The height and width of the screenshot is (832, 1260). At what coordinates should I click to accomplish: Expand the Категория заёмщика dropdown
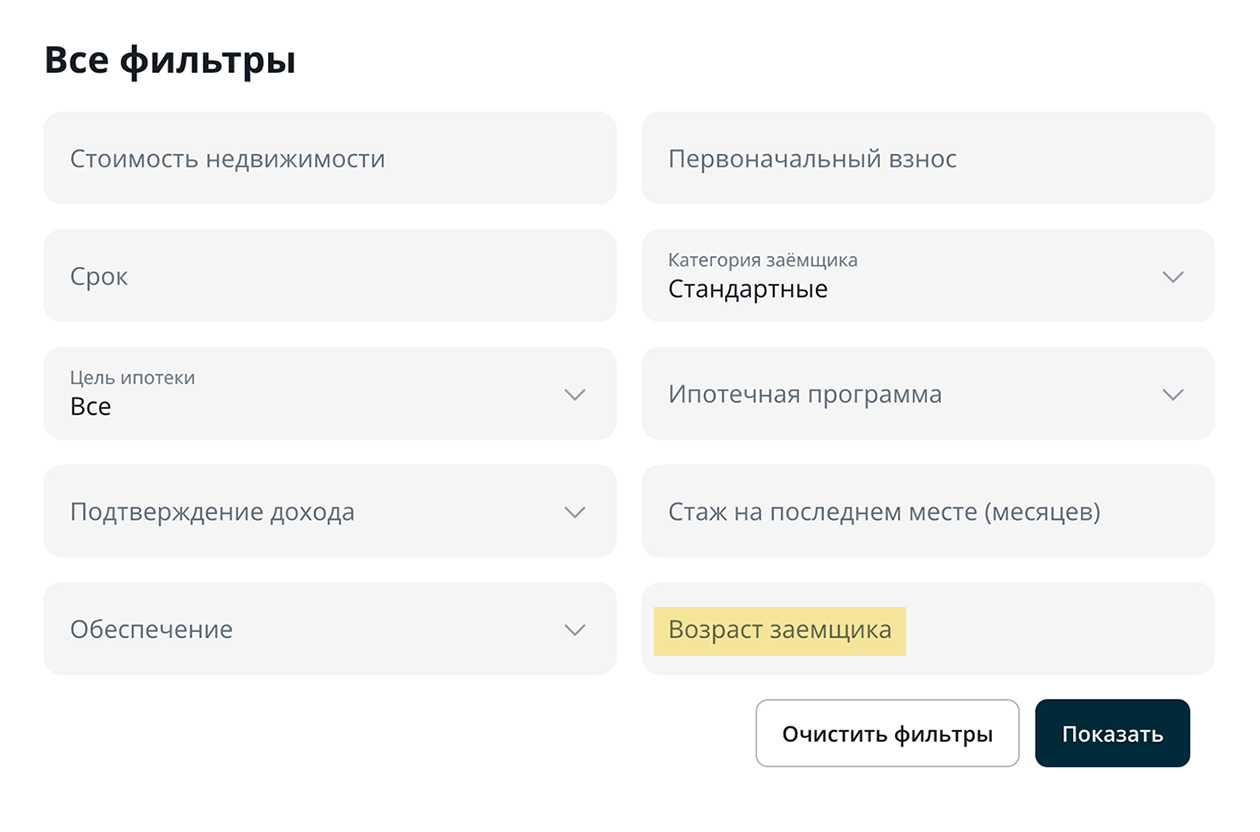(x=928, y=276)
